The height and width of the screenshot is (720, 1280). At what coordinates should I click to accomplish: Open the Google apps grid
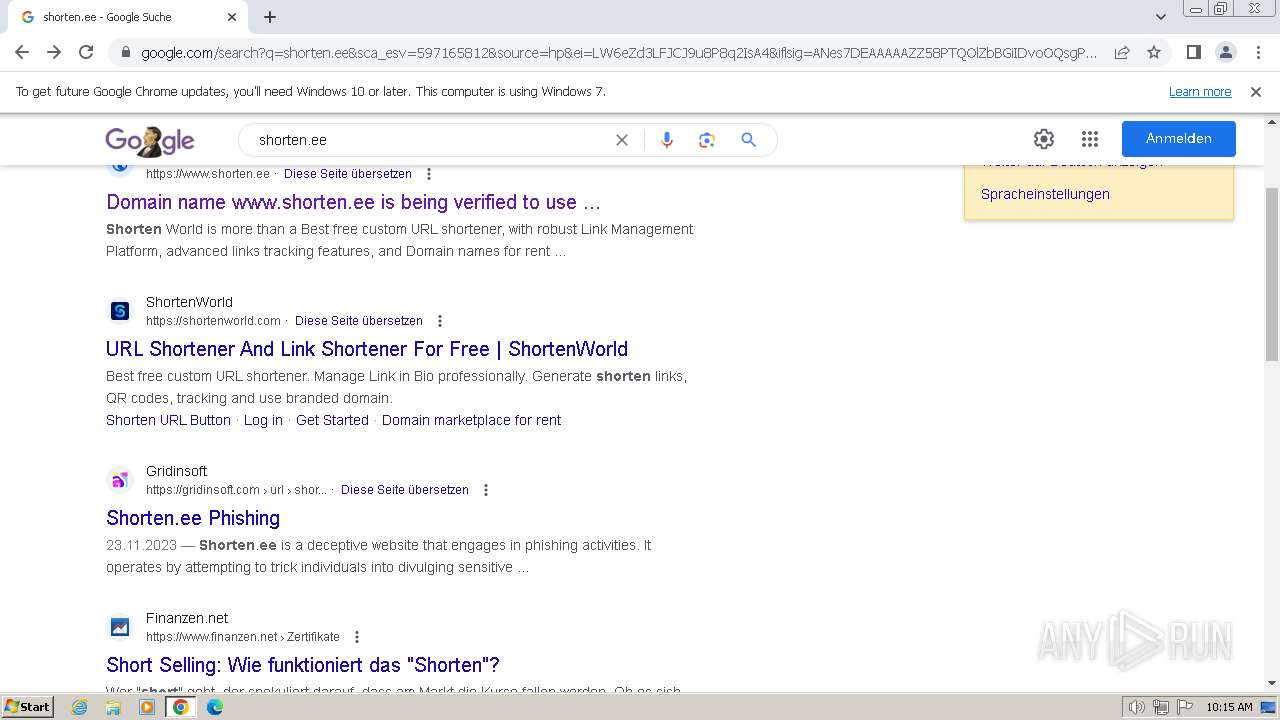(1090, 139)
